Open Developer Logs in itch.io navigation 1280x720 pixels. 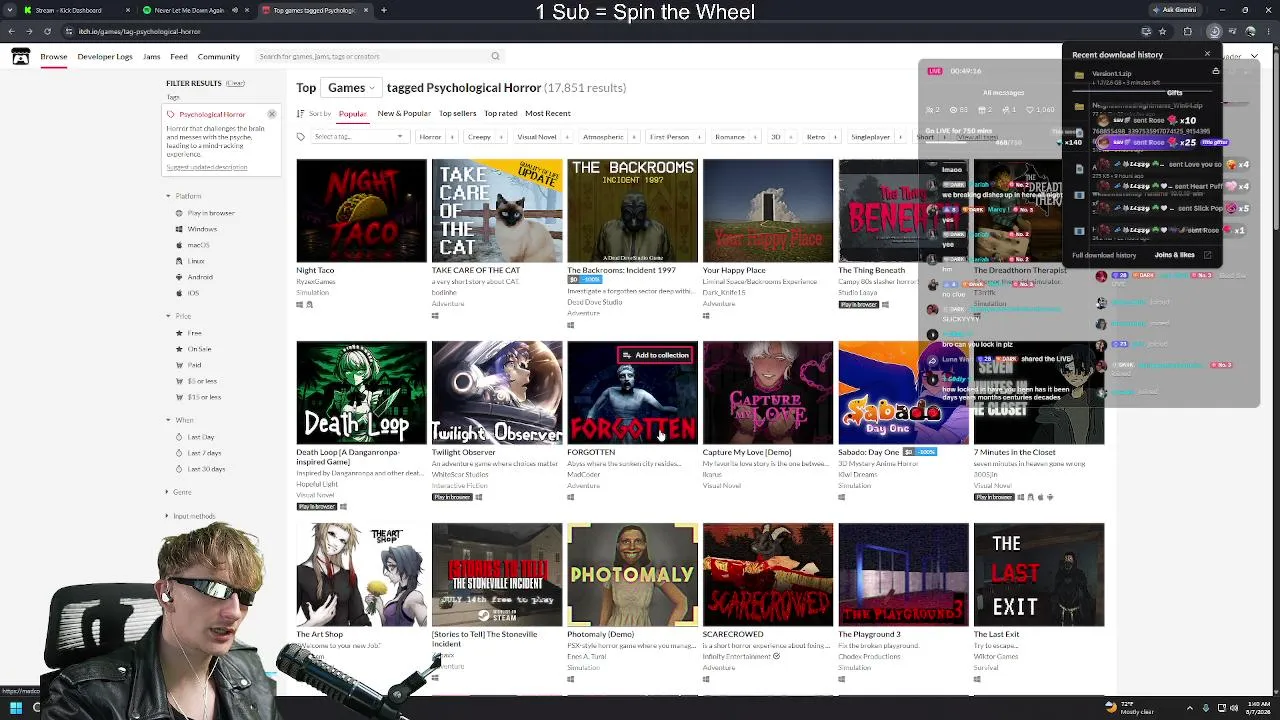click(x=105, y=57)
